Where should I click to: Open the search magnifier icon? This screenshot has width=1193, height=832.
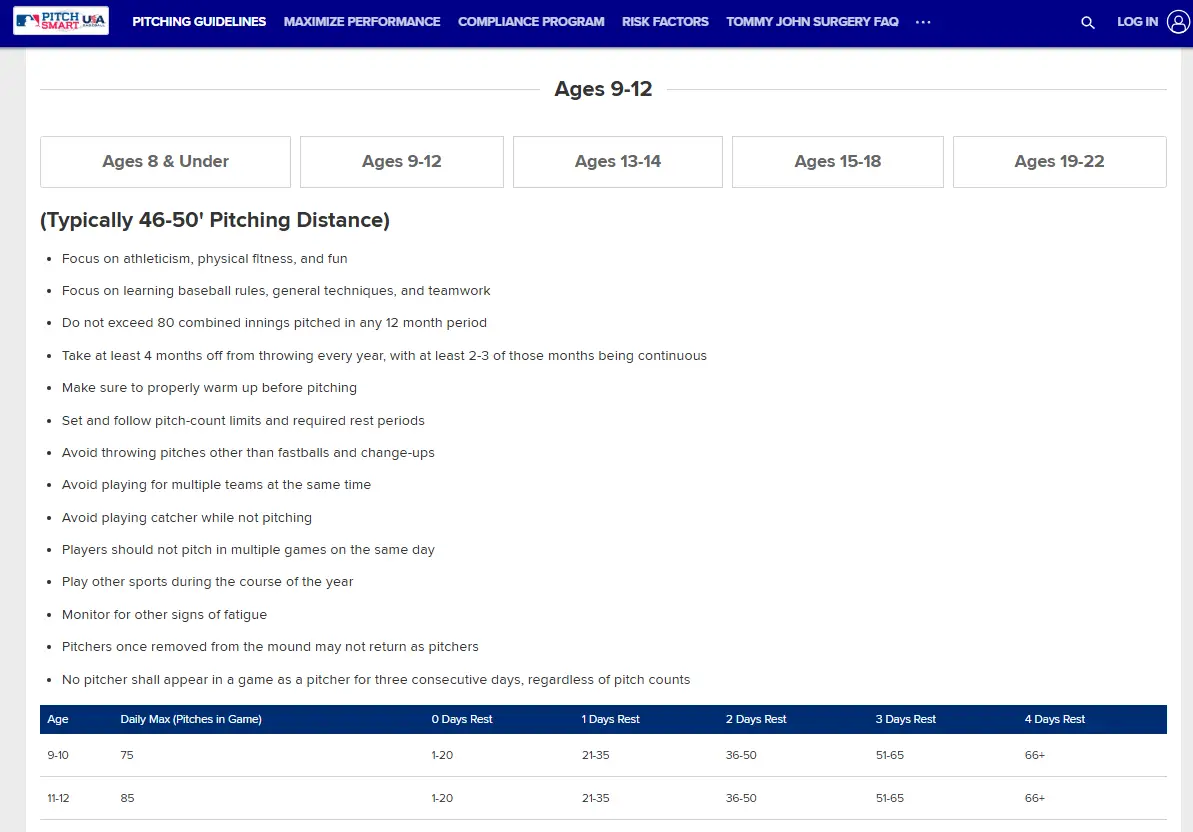1088,23
